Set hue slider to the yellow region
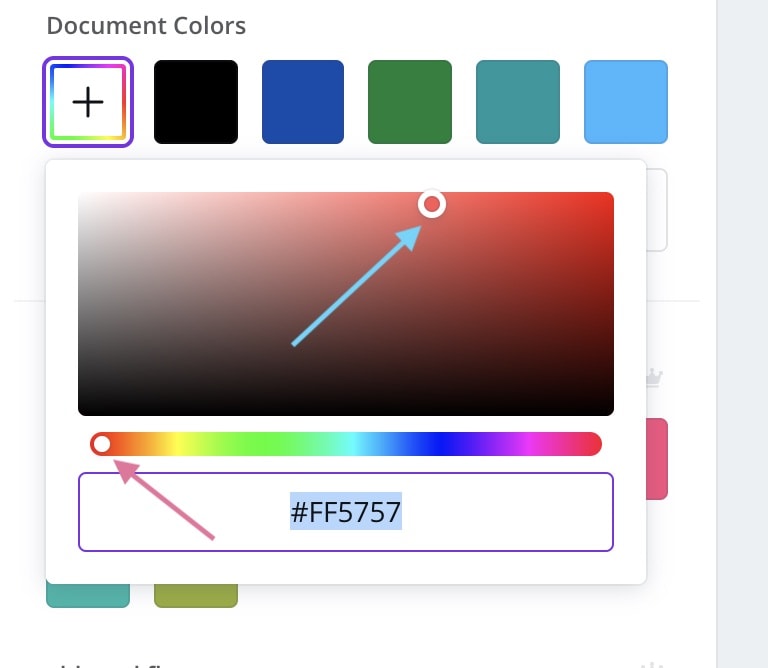 click(177, 444)
